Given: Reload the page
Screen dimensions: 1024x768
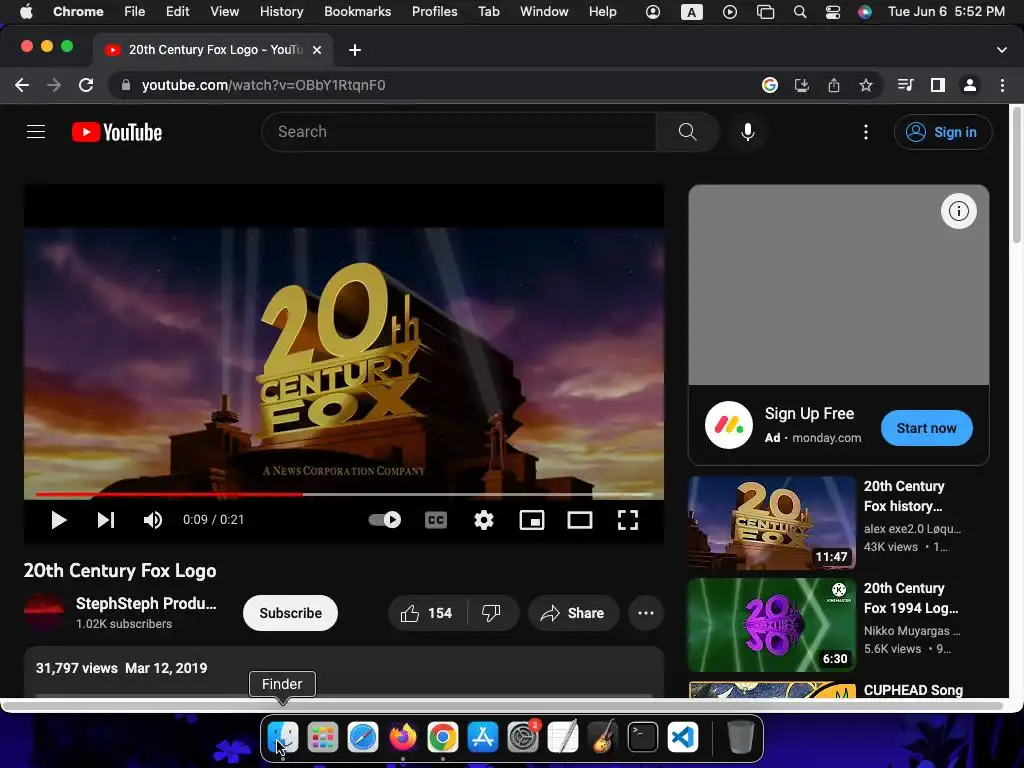Looking at the screenshot, I should (86, 85).
